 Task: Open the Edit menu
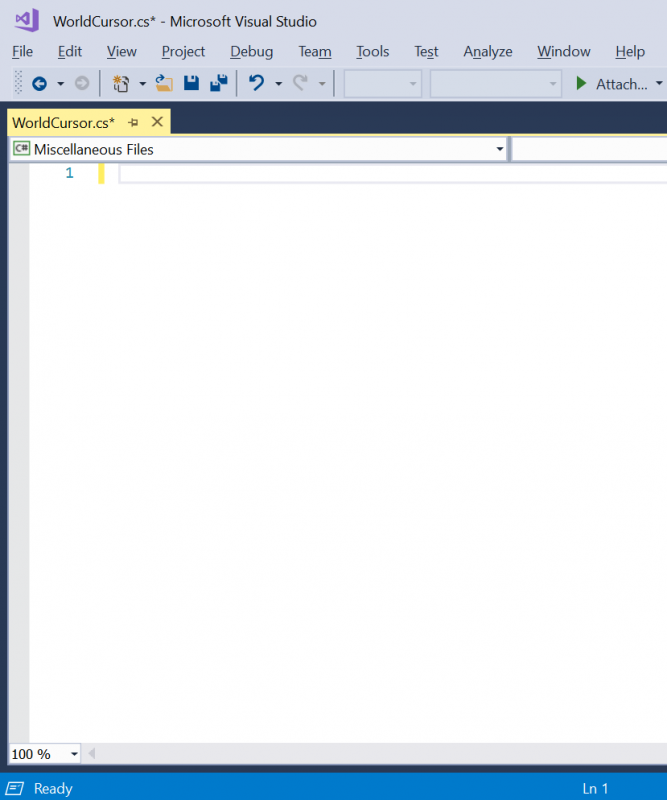point(69,52)
